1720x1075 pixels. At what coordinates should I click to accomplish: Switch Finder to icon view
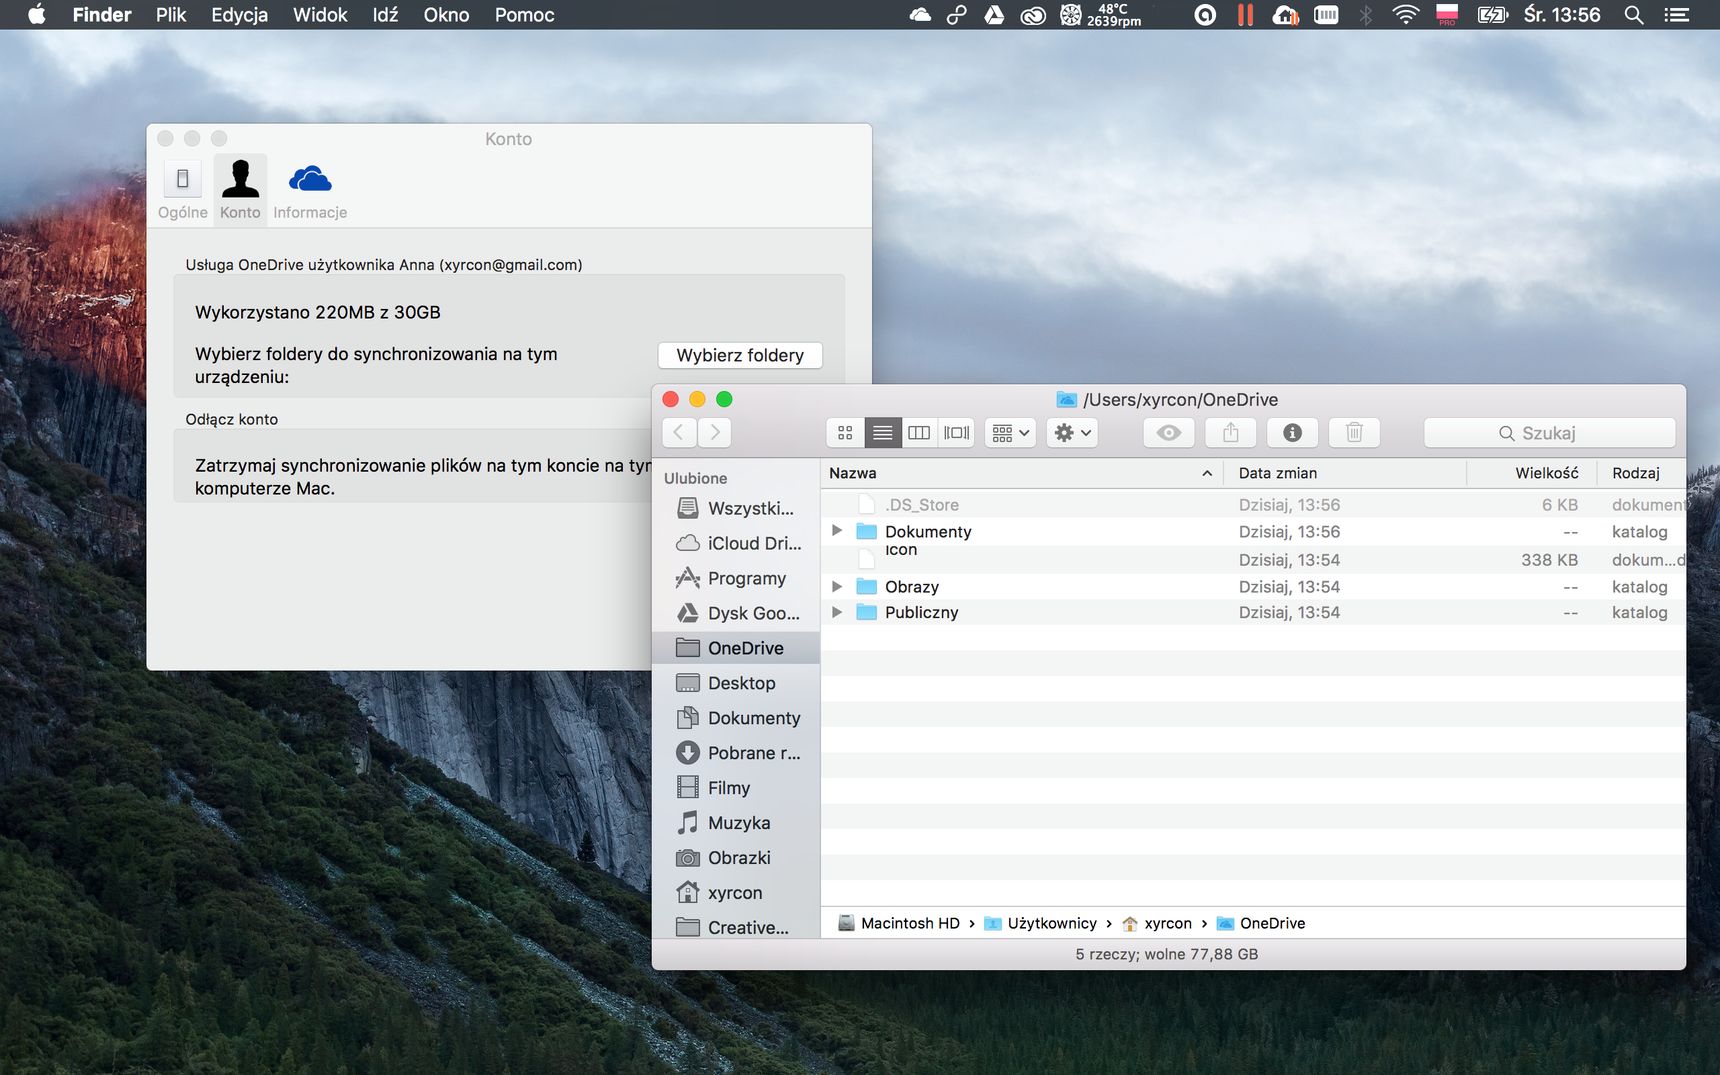click(x=845, y=433)
